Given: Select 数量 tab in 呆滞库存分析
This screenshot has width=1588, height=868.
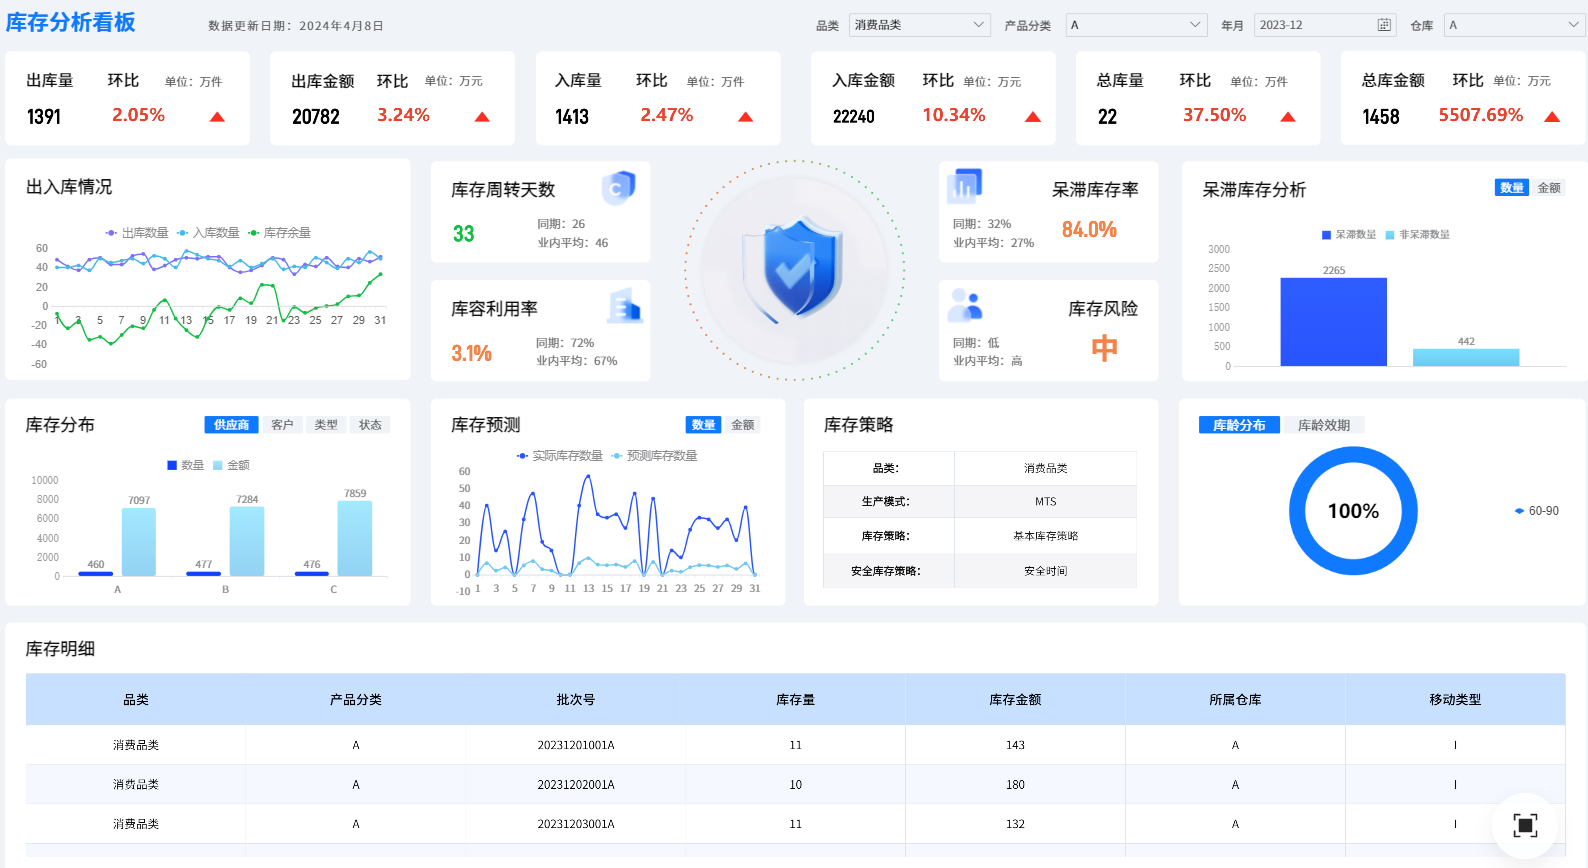Looking at the screenshot, I should pyautogui.click(x=1512, y=188).
